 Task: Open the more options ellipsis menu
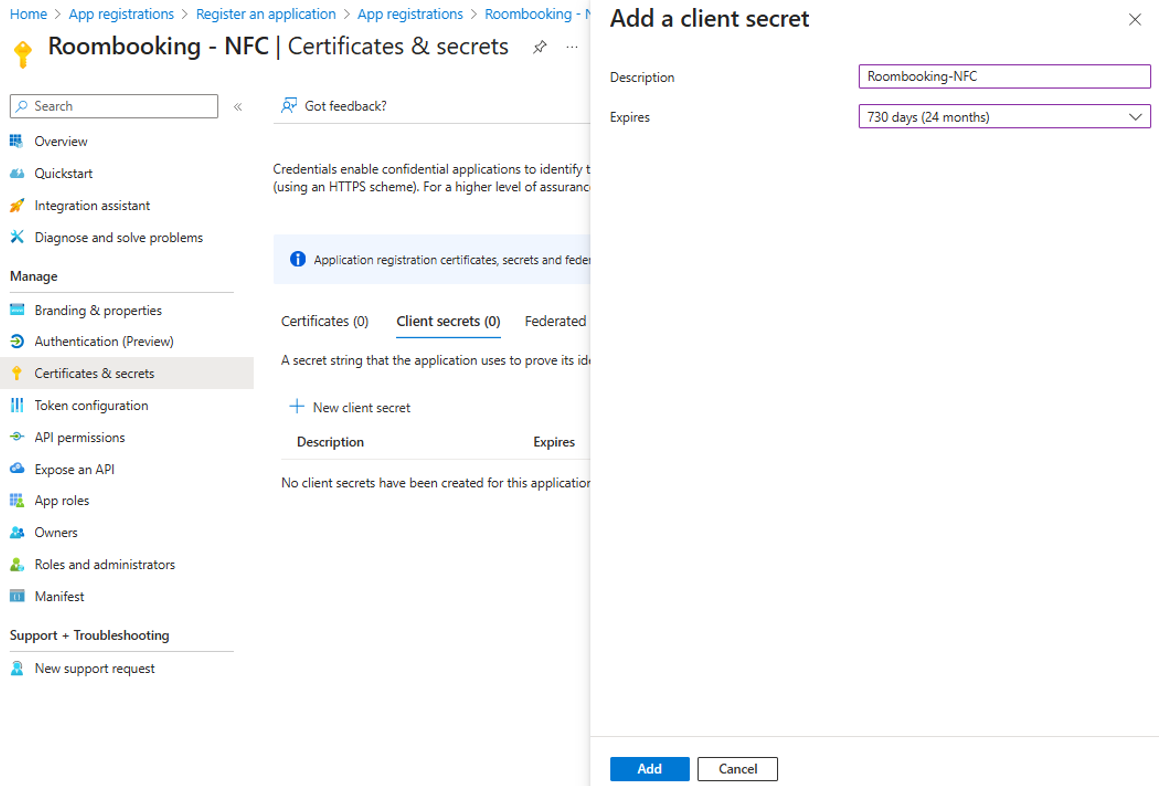pos(571,47)
